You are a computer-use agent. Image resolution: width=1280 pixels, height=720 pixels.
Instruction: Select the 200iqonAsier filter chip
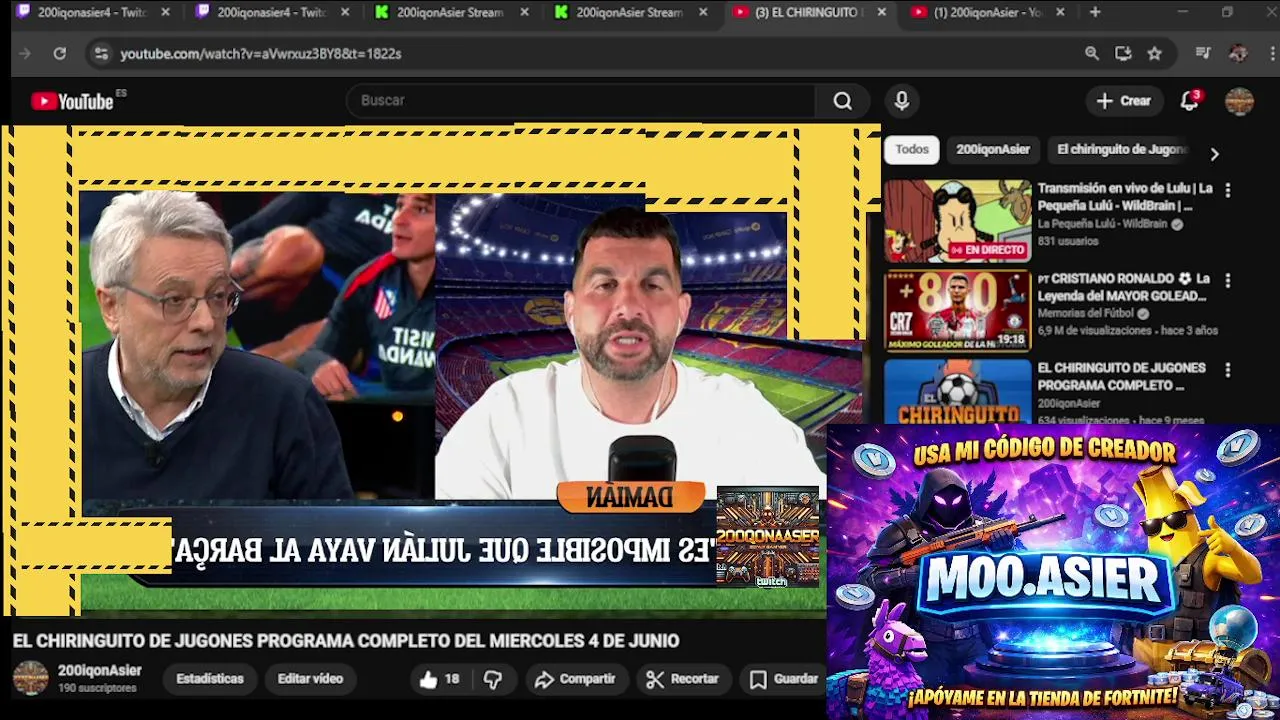pyautogui.click(x=993, y=150)
